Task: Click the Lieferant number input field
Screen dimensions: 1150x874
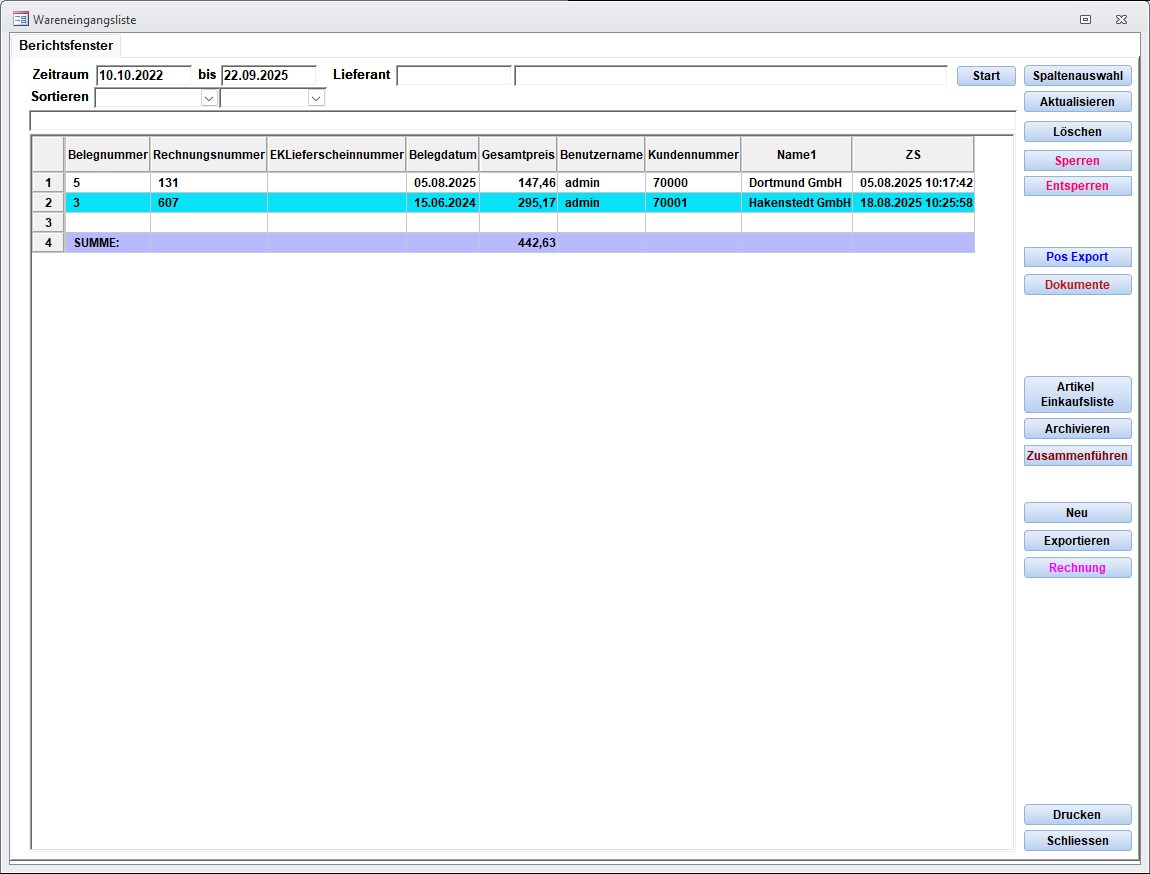Action: (454, 75)
